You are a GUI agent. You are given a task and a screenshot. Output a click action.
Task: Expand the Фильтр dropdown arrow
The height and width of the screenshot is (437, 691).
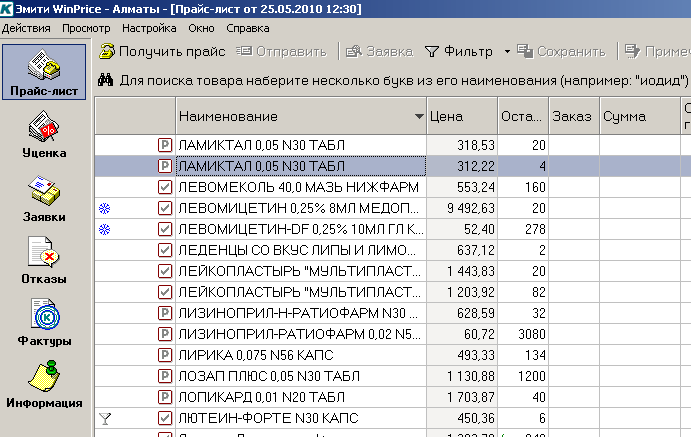click(x=507, y=51)
